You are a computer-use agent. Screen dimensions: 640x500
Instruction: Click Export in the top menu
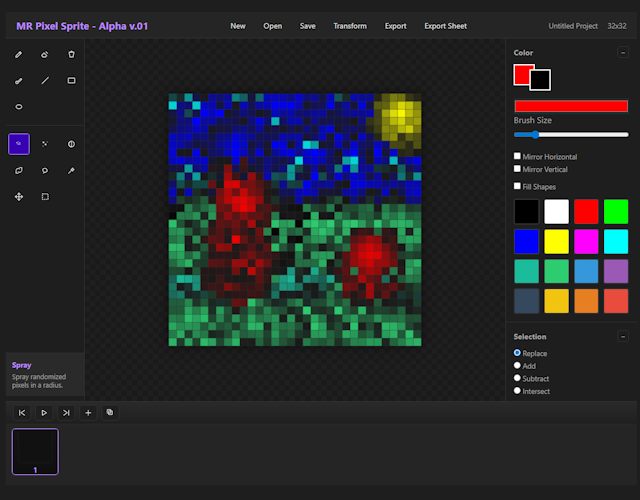pyautogui.click(x=396, y=26)
